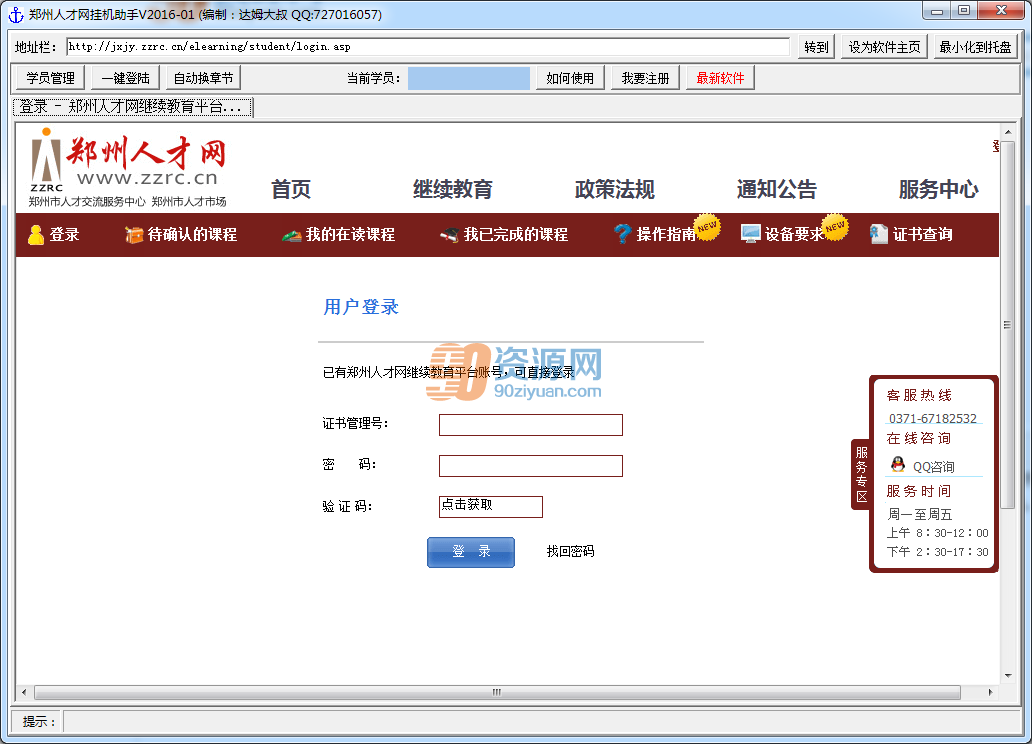Open 继续教育 continuing education menu
Screen dimensions: 1032x744
[x=453, y=189]
